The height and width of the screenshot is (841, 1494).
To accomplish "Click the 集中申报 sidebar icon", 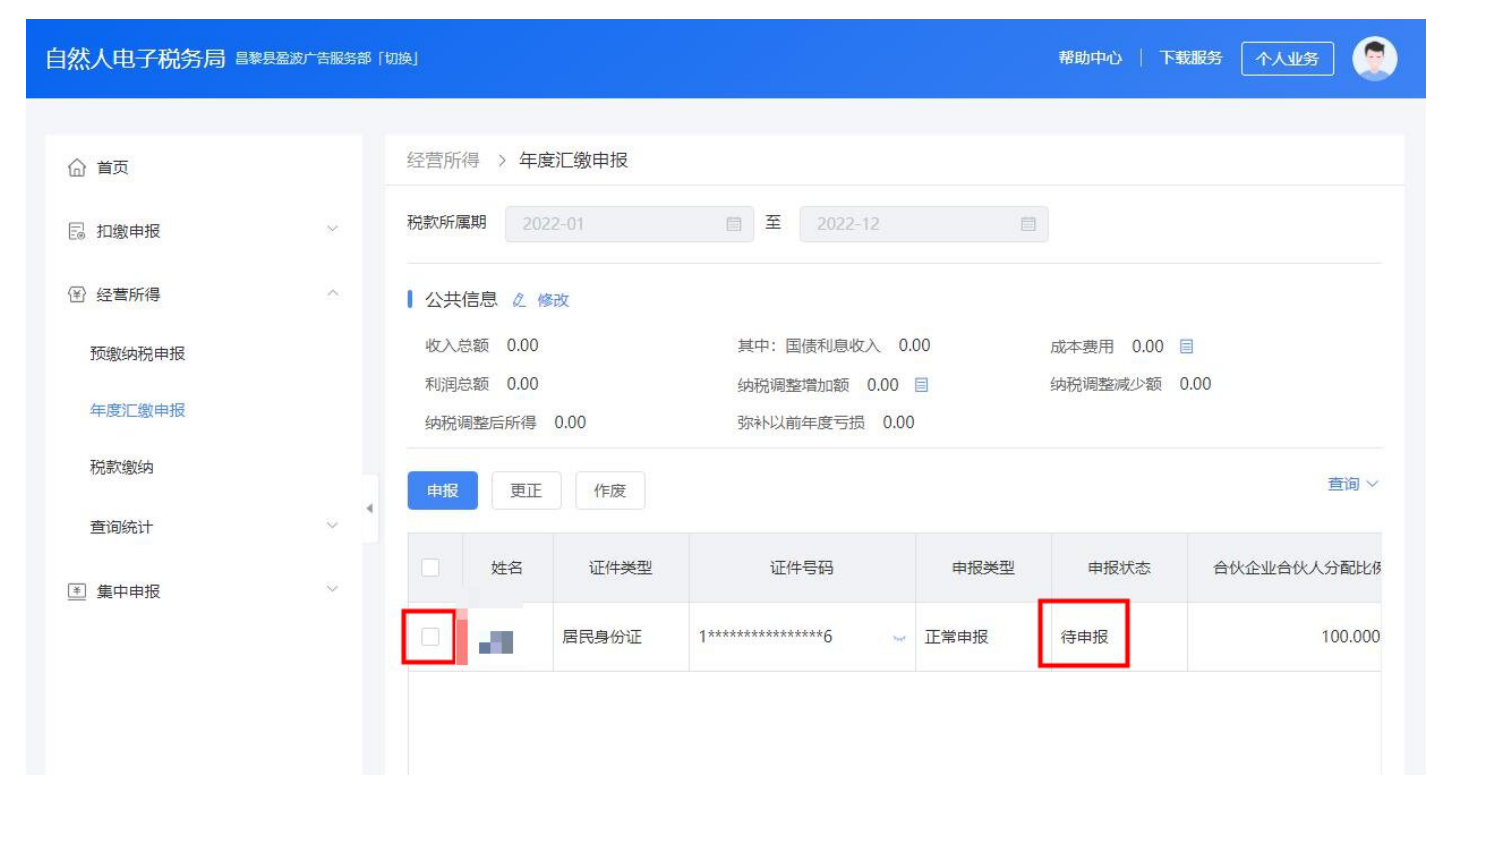I will click(77, 591).
